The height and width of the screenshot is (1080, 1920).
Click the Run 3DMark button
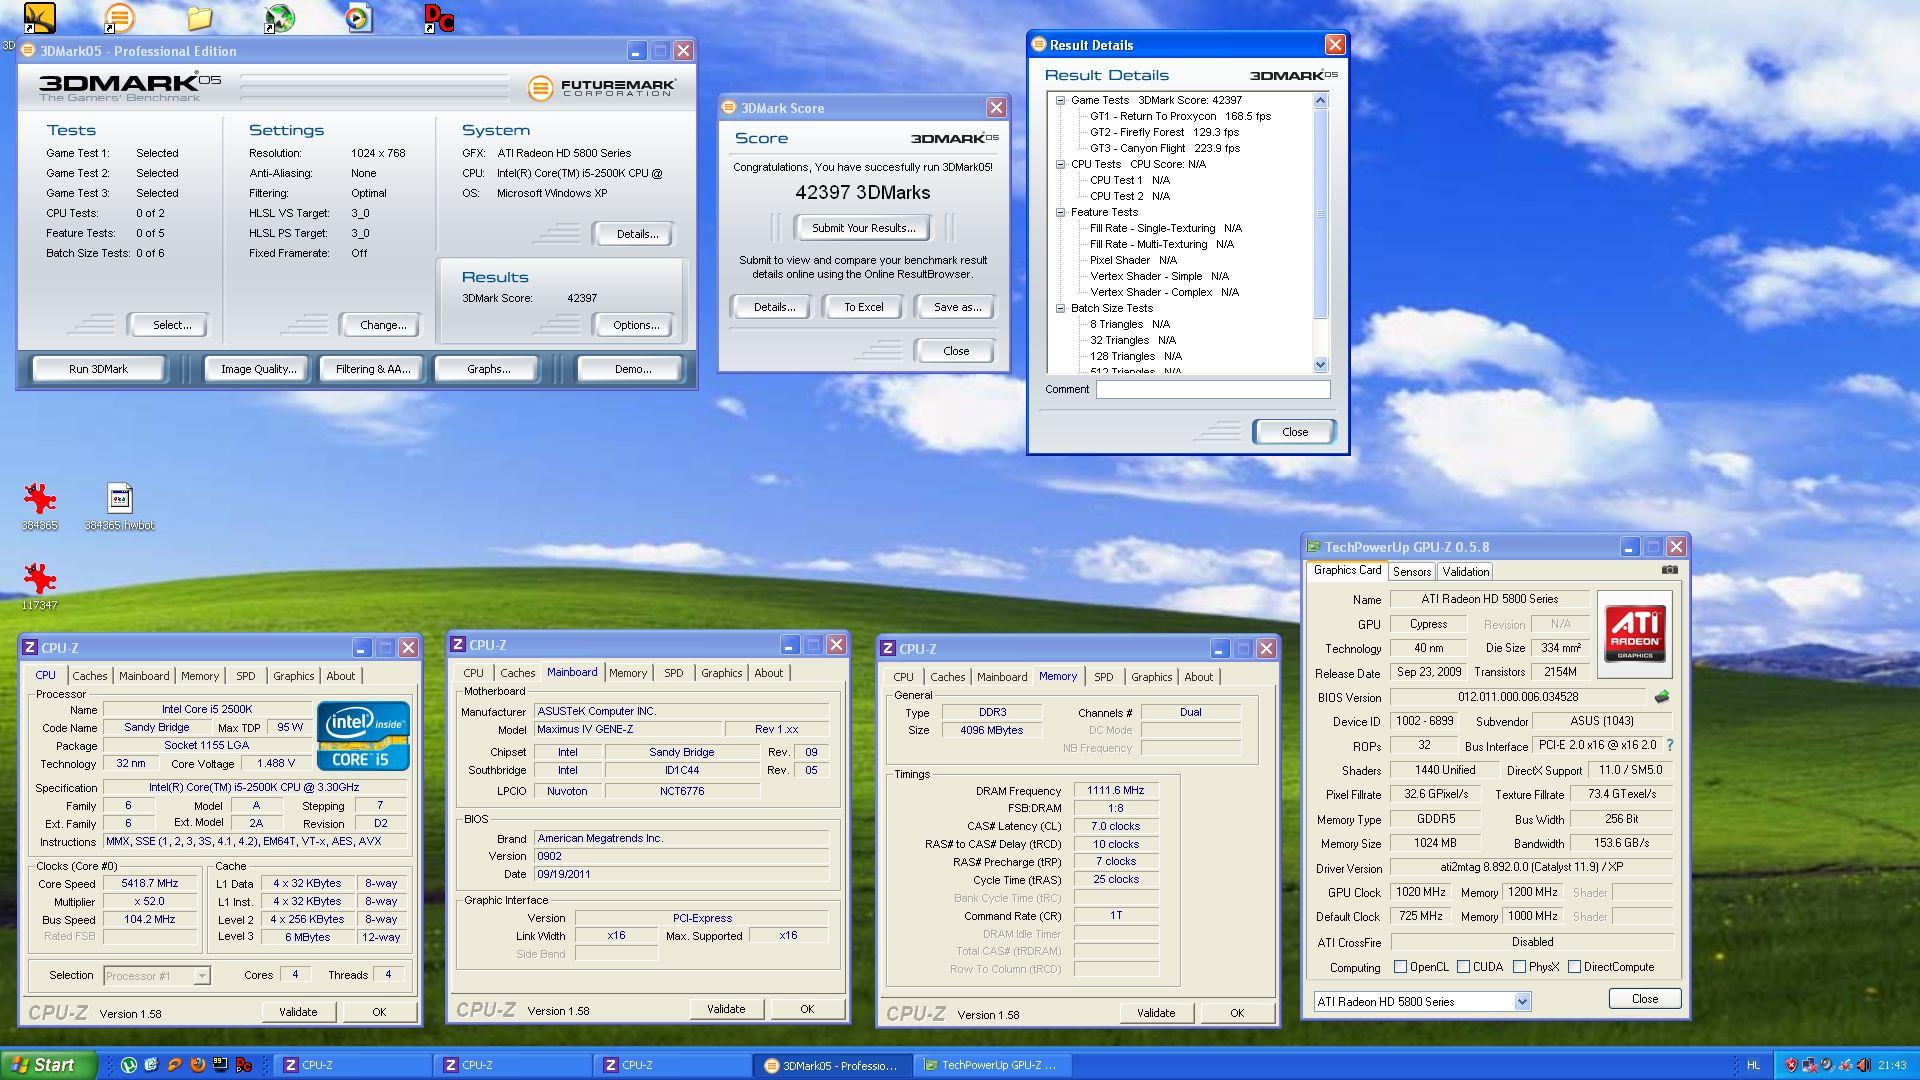click(98, 369)
